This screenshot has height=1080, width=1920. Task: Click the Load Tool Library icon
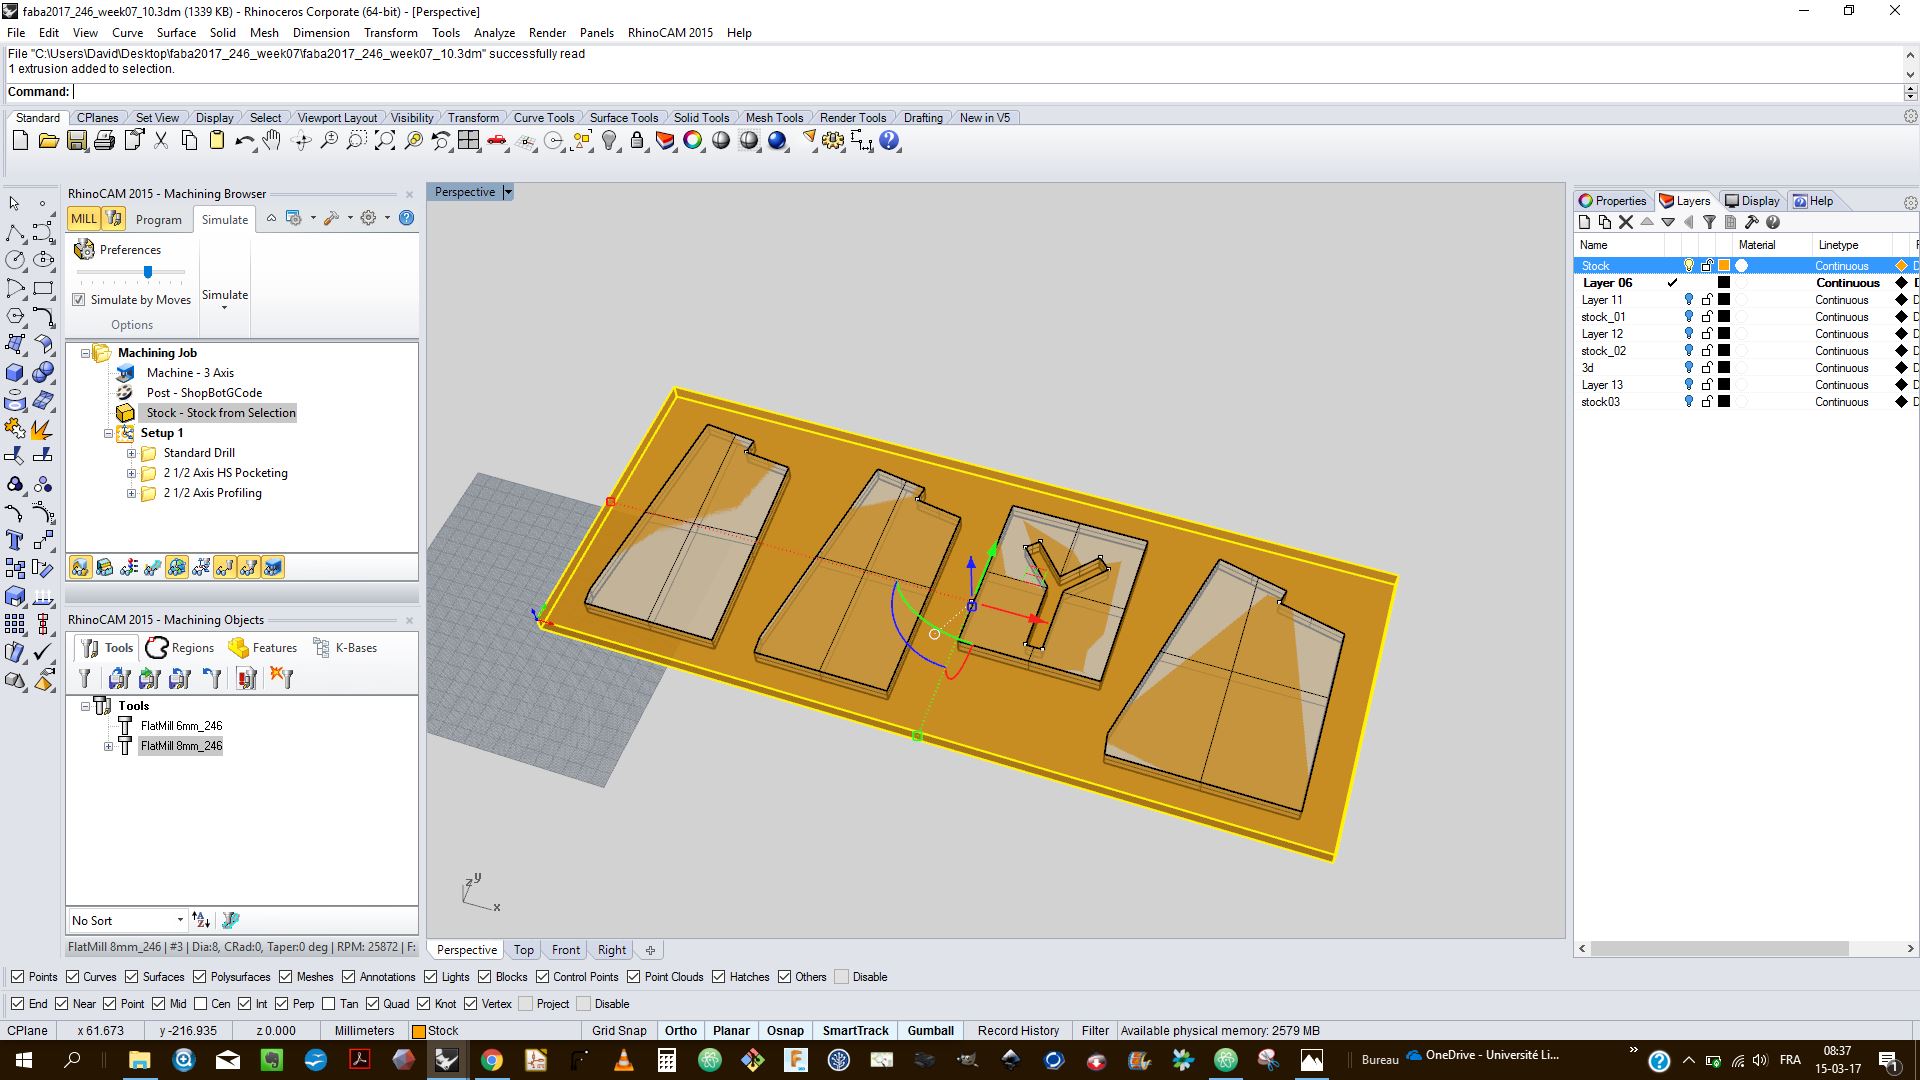(x=119, y=679)
